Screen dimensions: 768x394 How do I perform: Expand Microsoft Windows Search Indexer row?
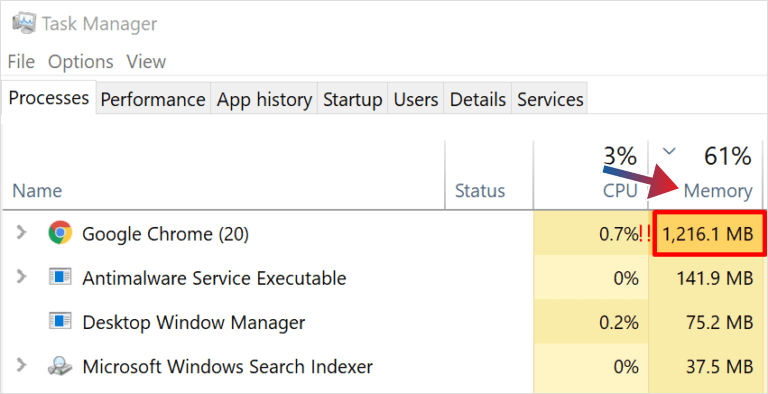tap(21, 365)
